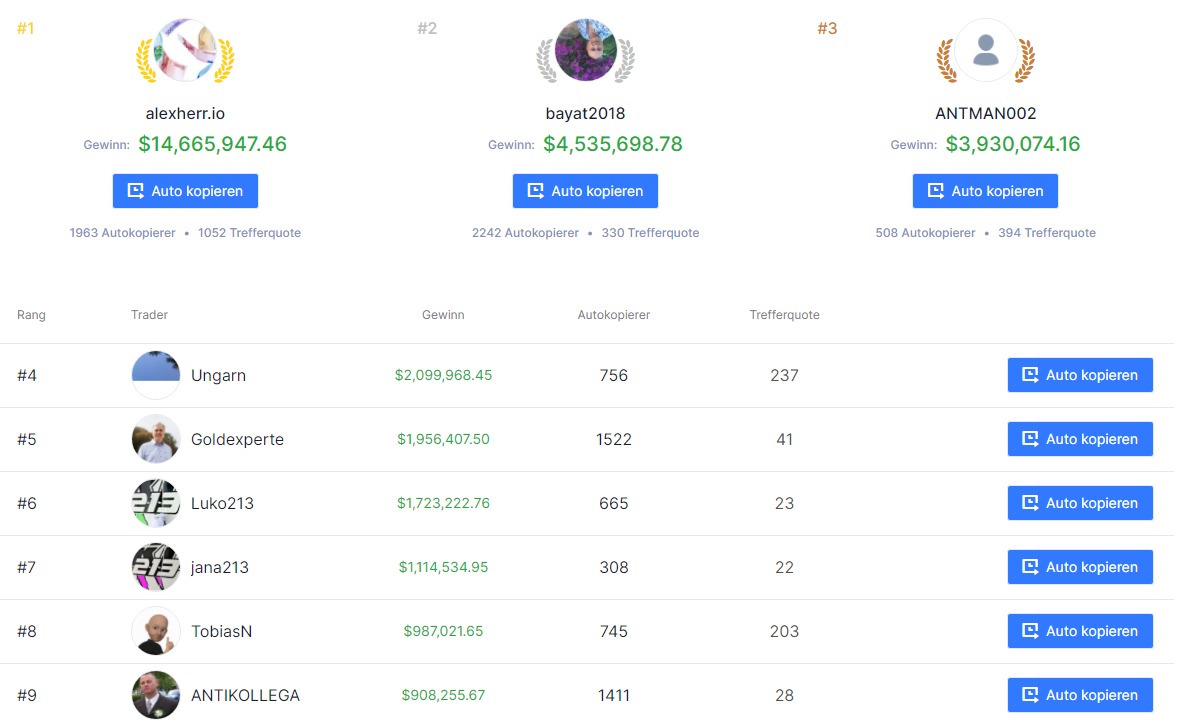
Task: Auto copy trader jana213 in row #7
Action: tap(1080, 567)
